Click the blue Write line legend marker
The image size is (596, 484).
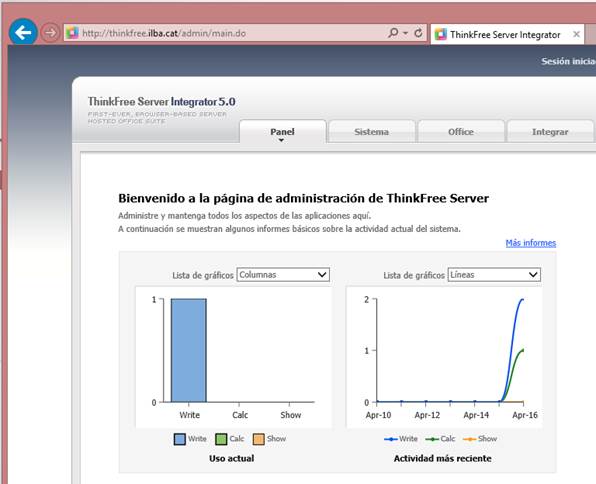click(391, 439)
